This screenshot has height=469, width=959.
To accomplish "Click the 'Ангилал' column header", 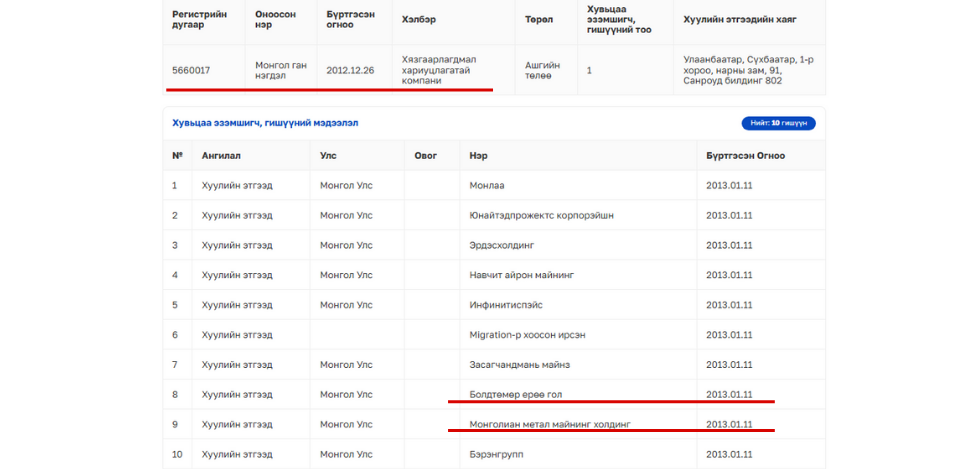I will (221, 156).
